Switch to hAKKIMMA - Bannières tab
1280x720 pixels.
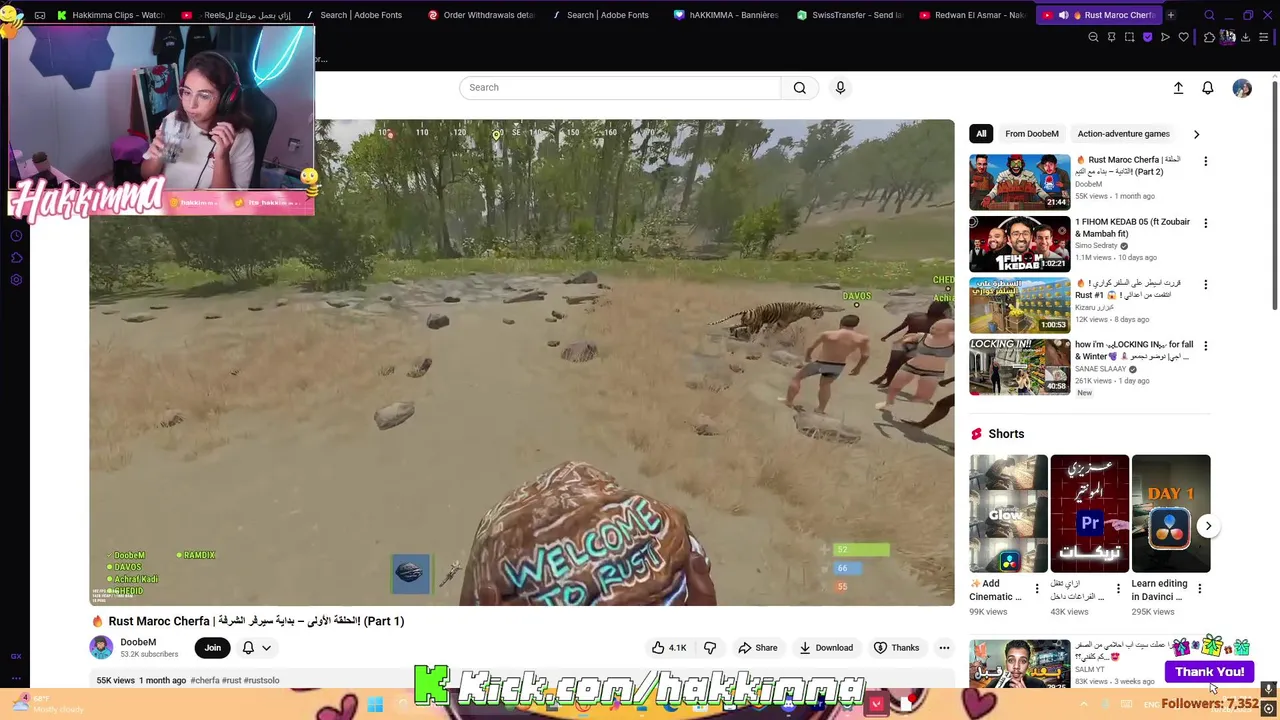click(x=728, y=15)
